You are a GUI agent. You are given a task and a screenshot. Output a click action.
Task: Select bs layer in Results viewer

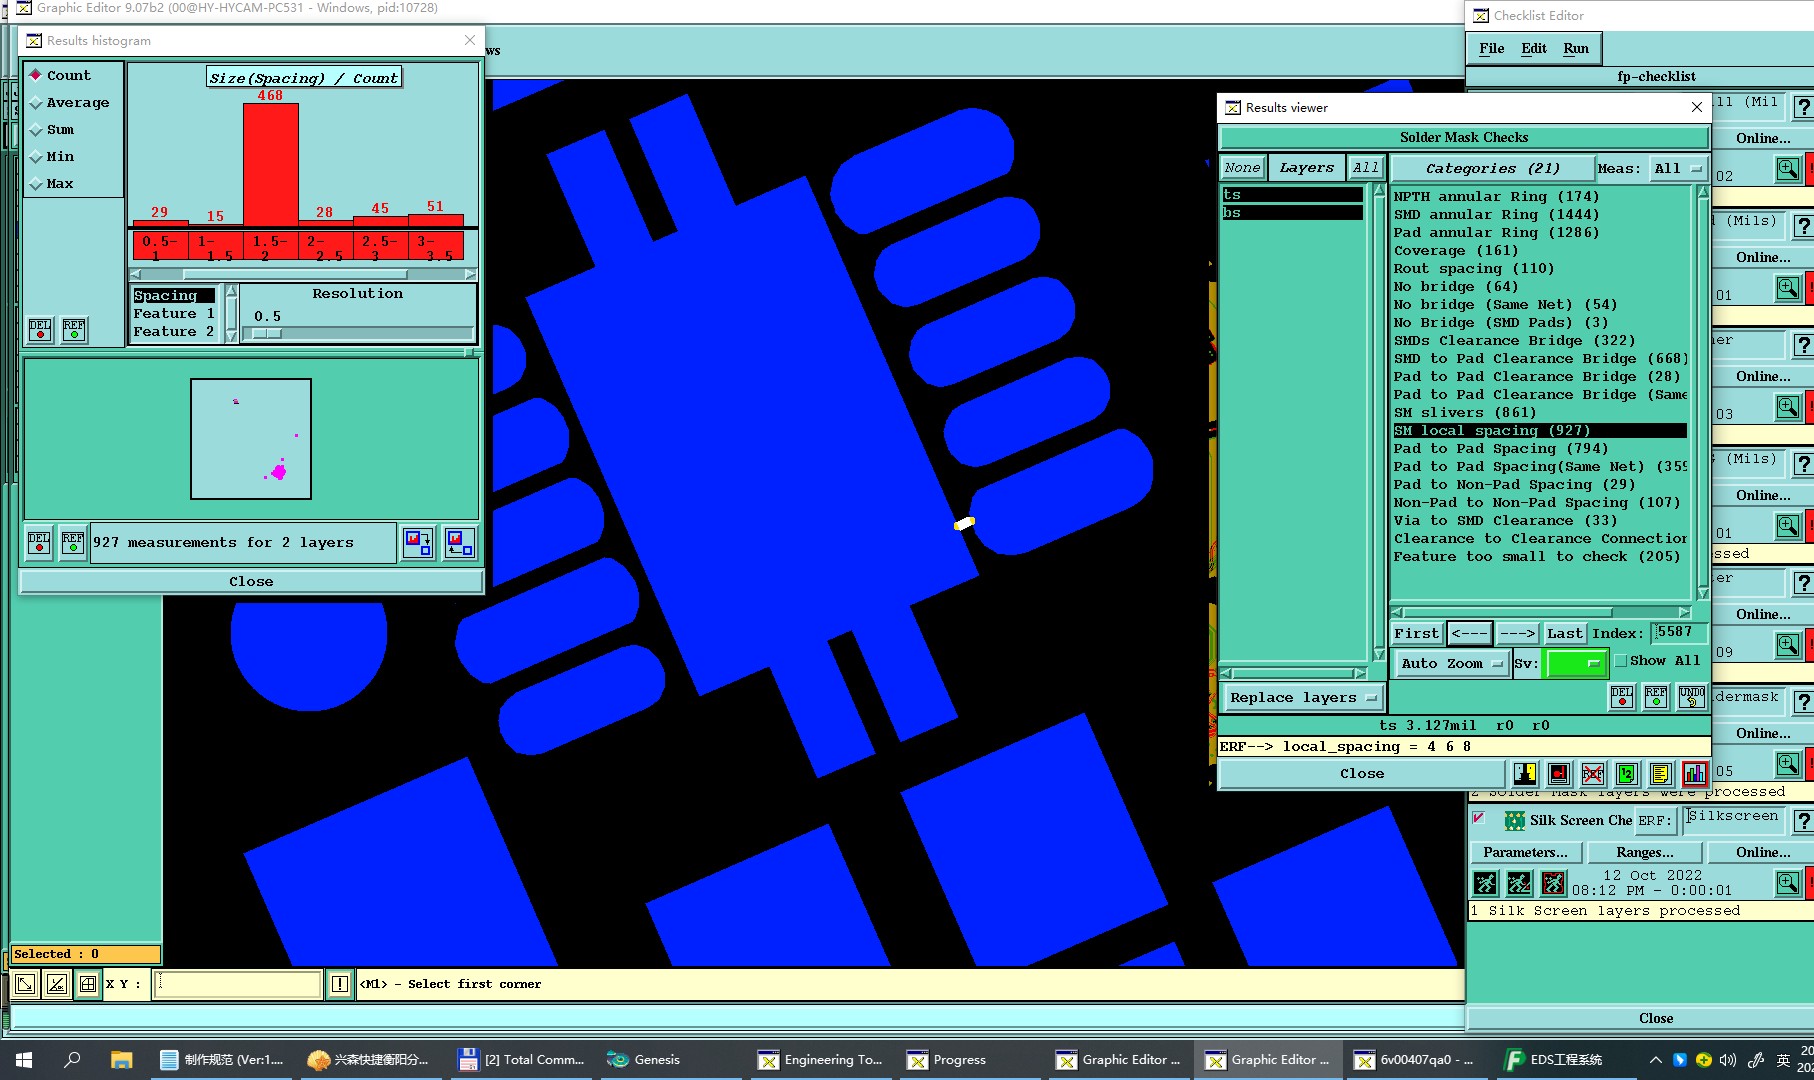(x=1292, y=213)
